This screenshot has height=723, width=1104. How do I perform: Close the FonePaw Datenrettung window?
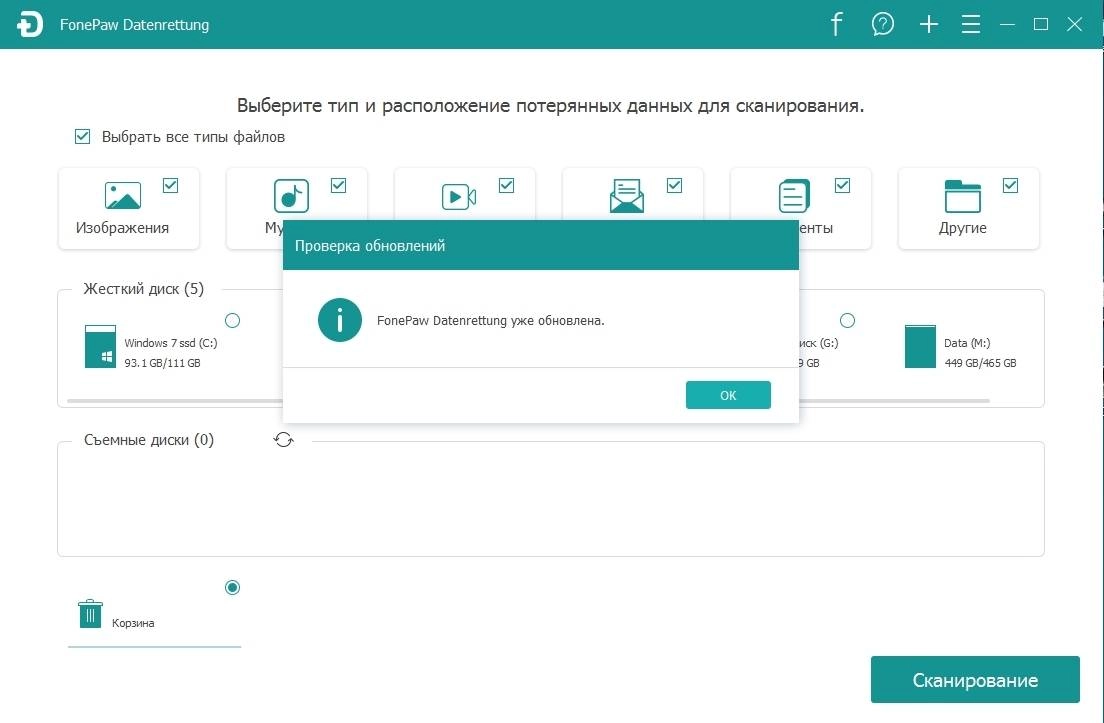pyautogui.click(x=1074, y=25)
